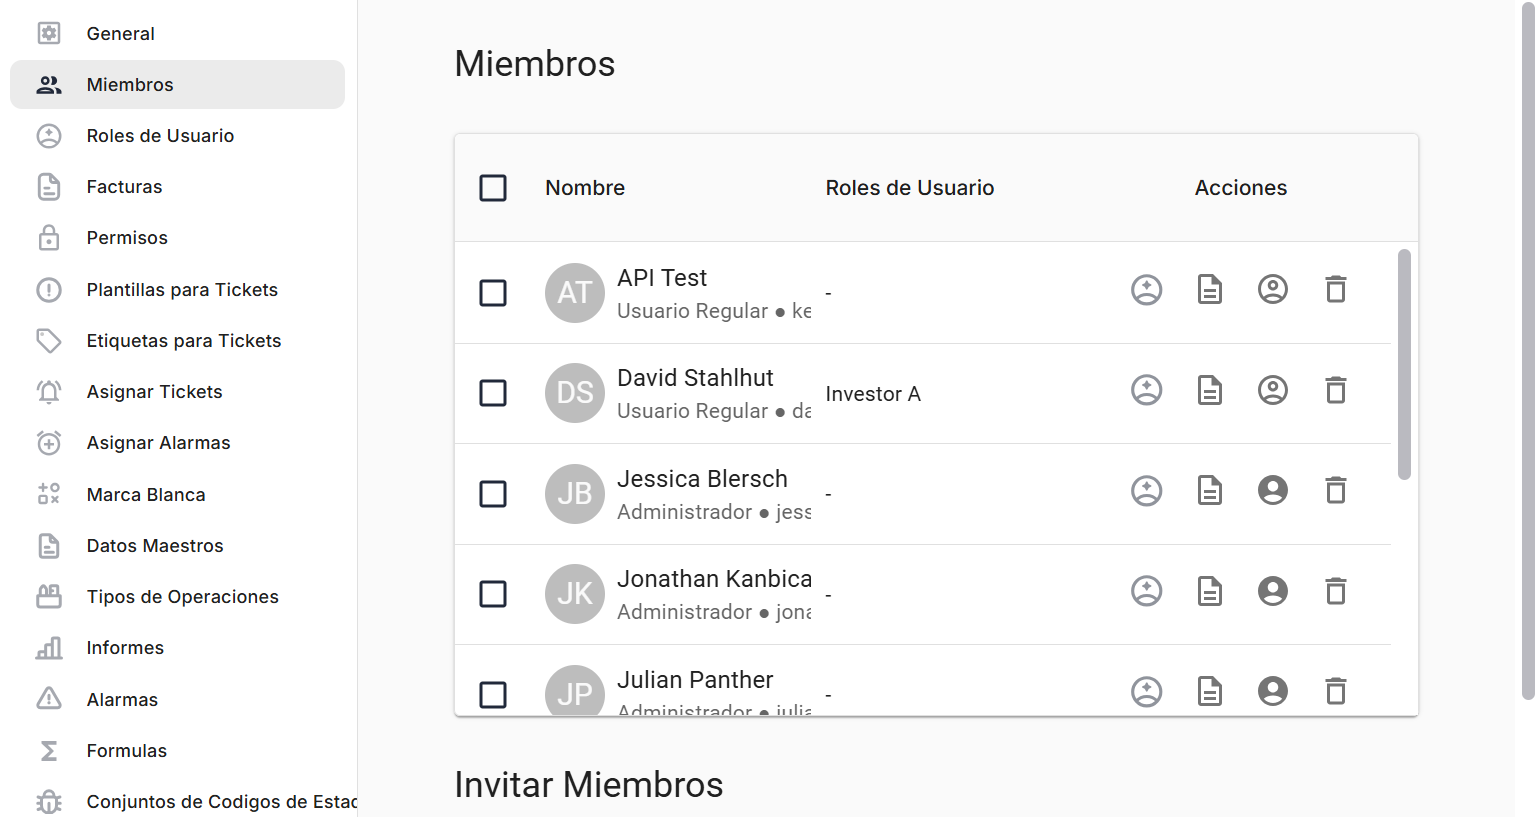Delete Julian Panther with trash icon
The width and height of the screenshot is (1539, 817).
(1336, 691)
